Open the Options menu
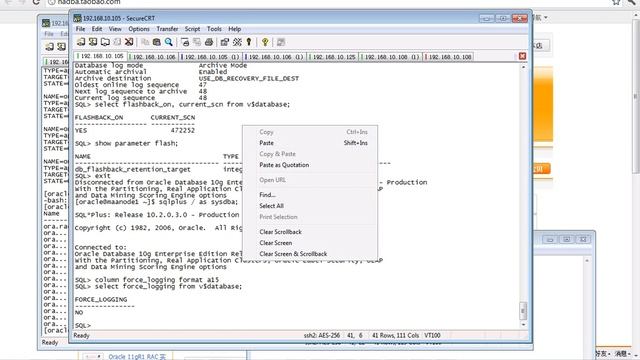 tap(139, 29)
